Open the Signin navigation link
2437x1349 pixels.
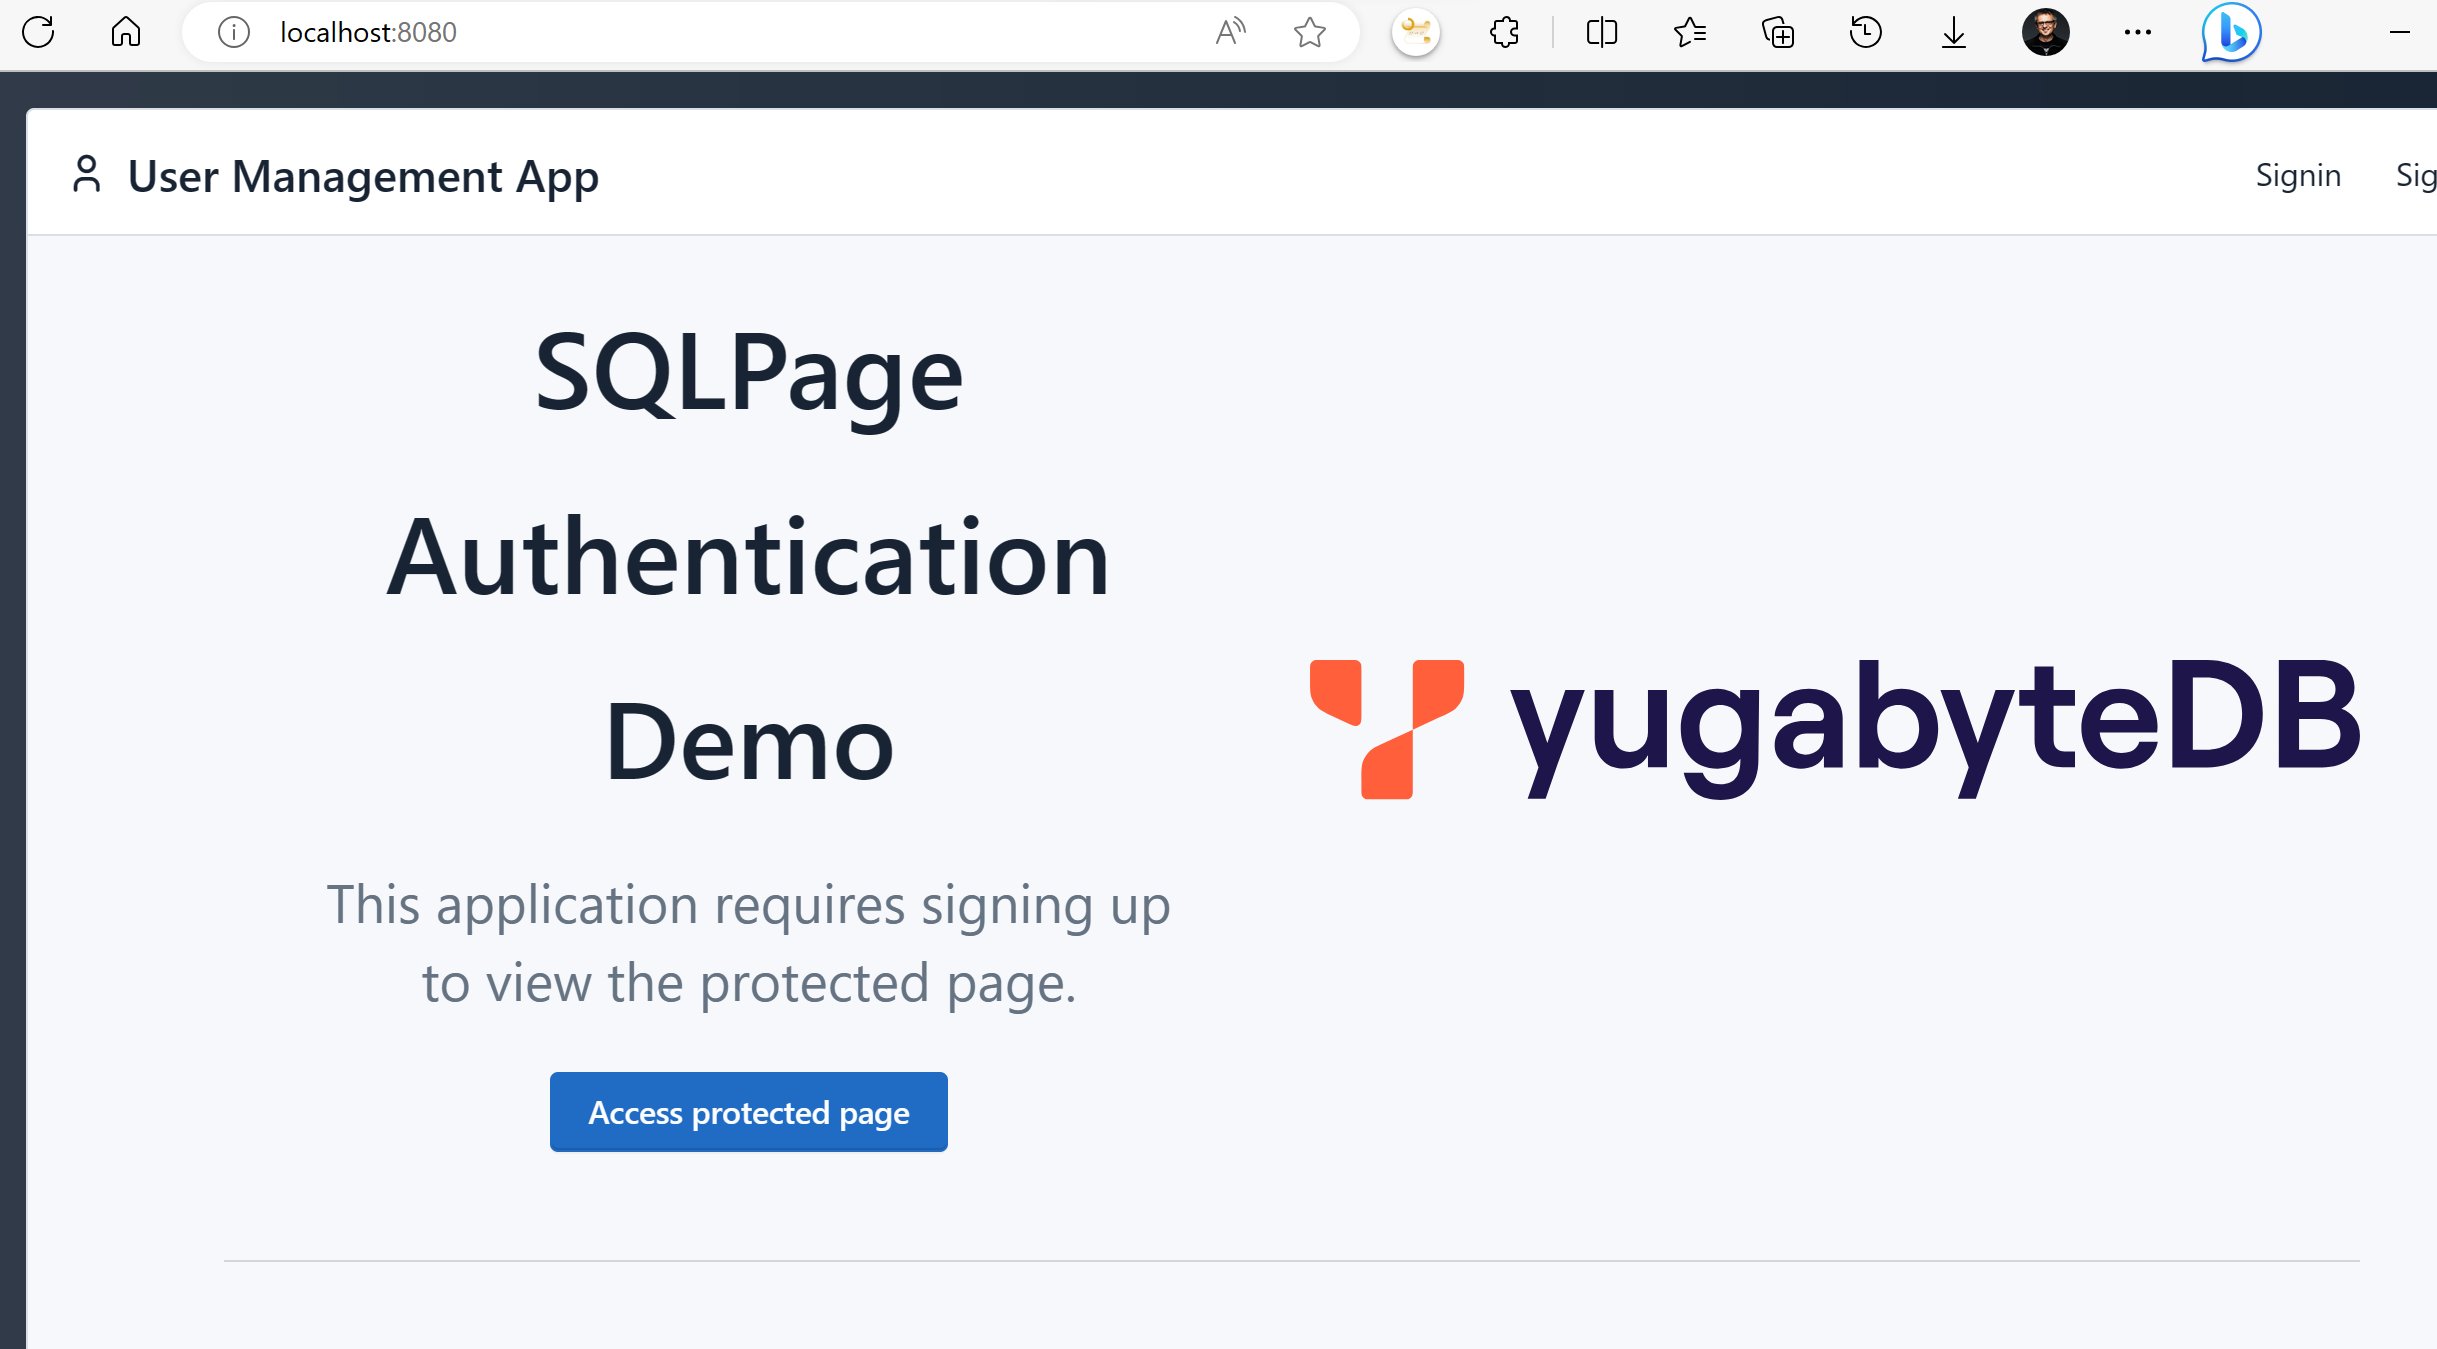click(x=2297, y=176)
